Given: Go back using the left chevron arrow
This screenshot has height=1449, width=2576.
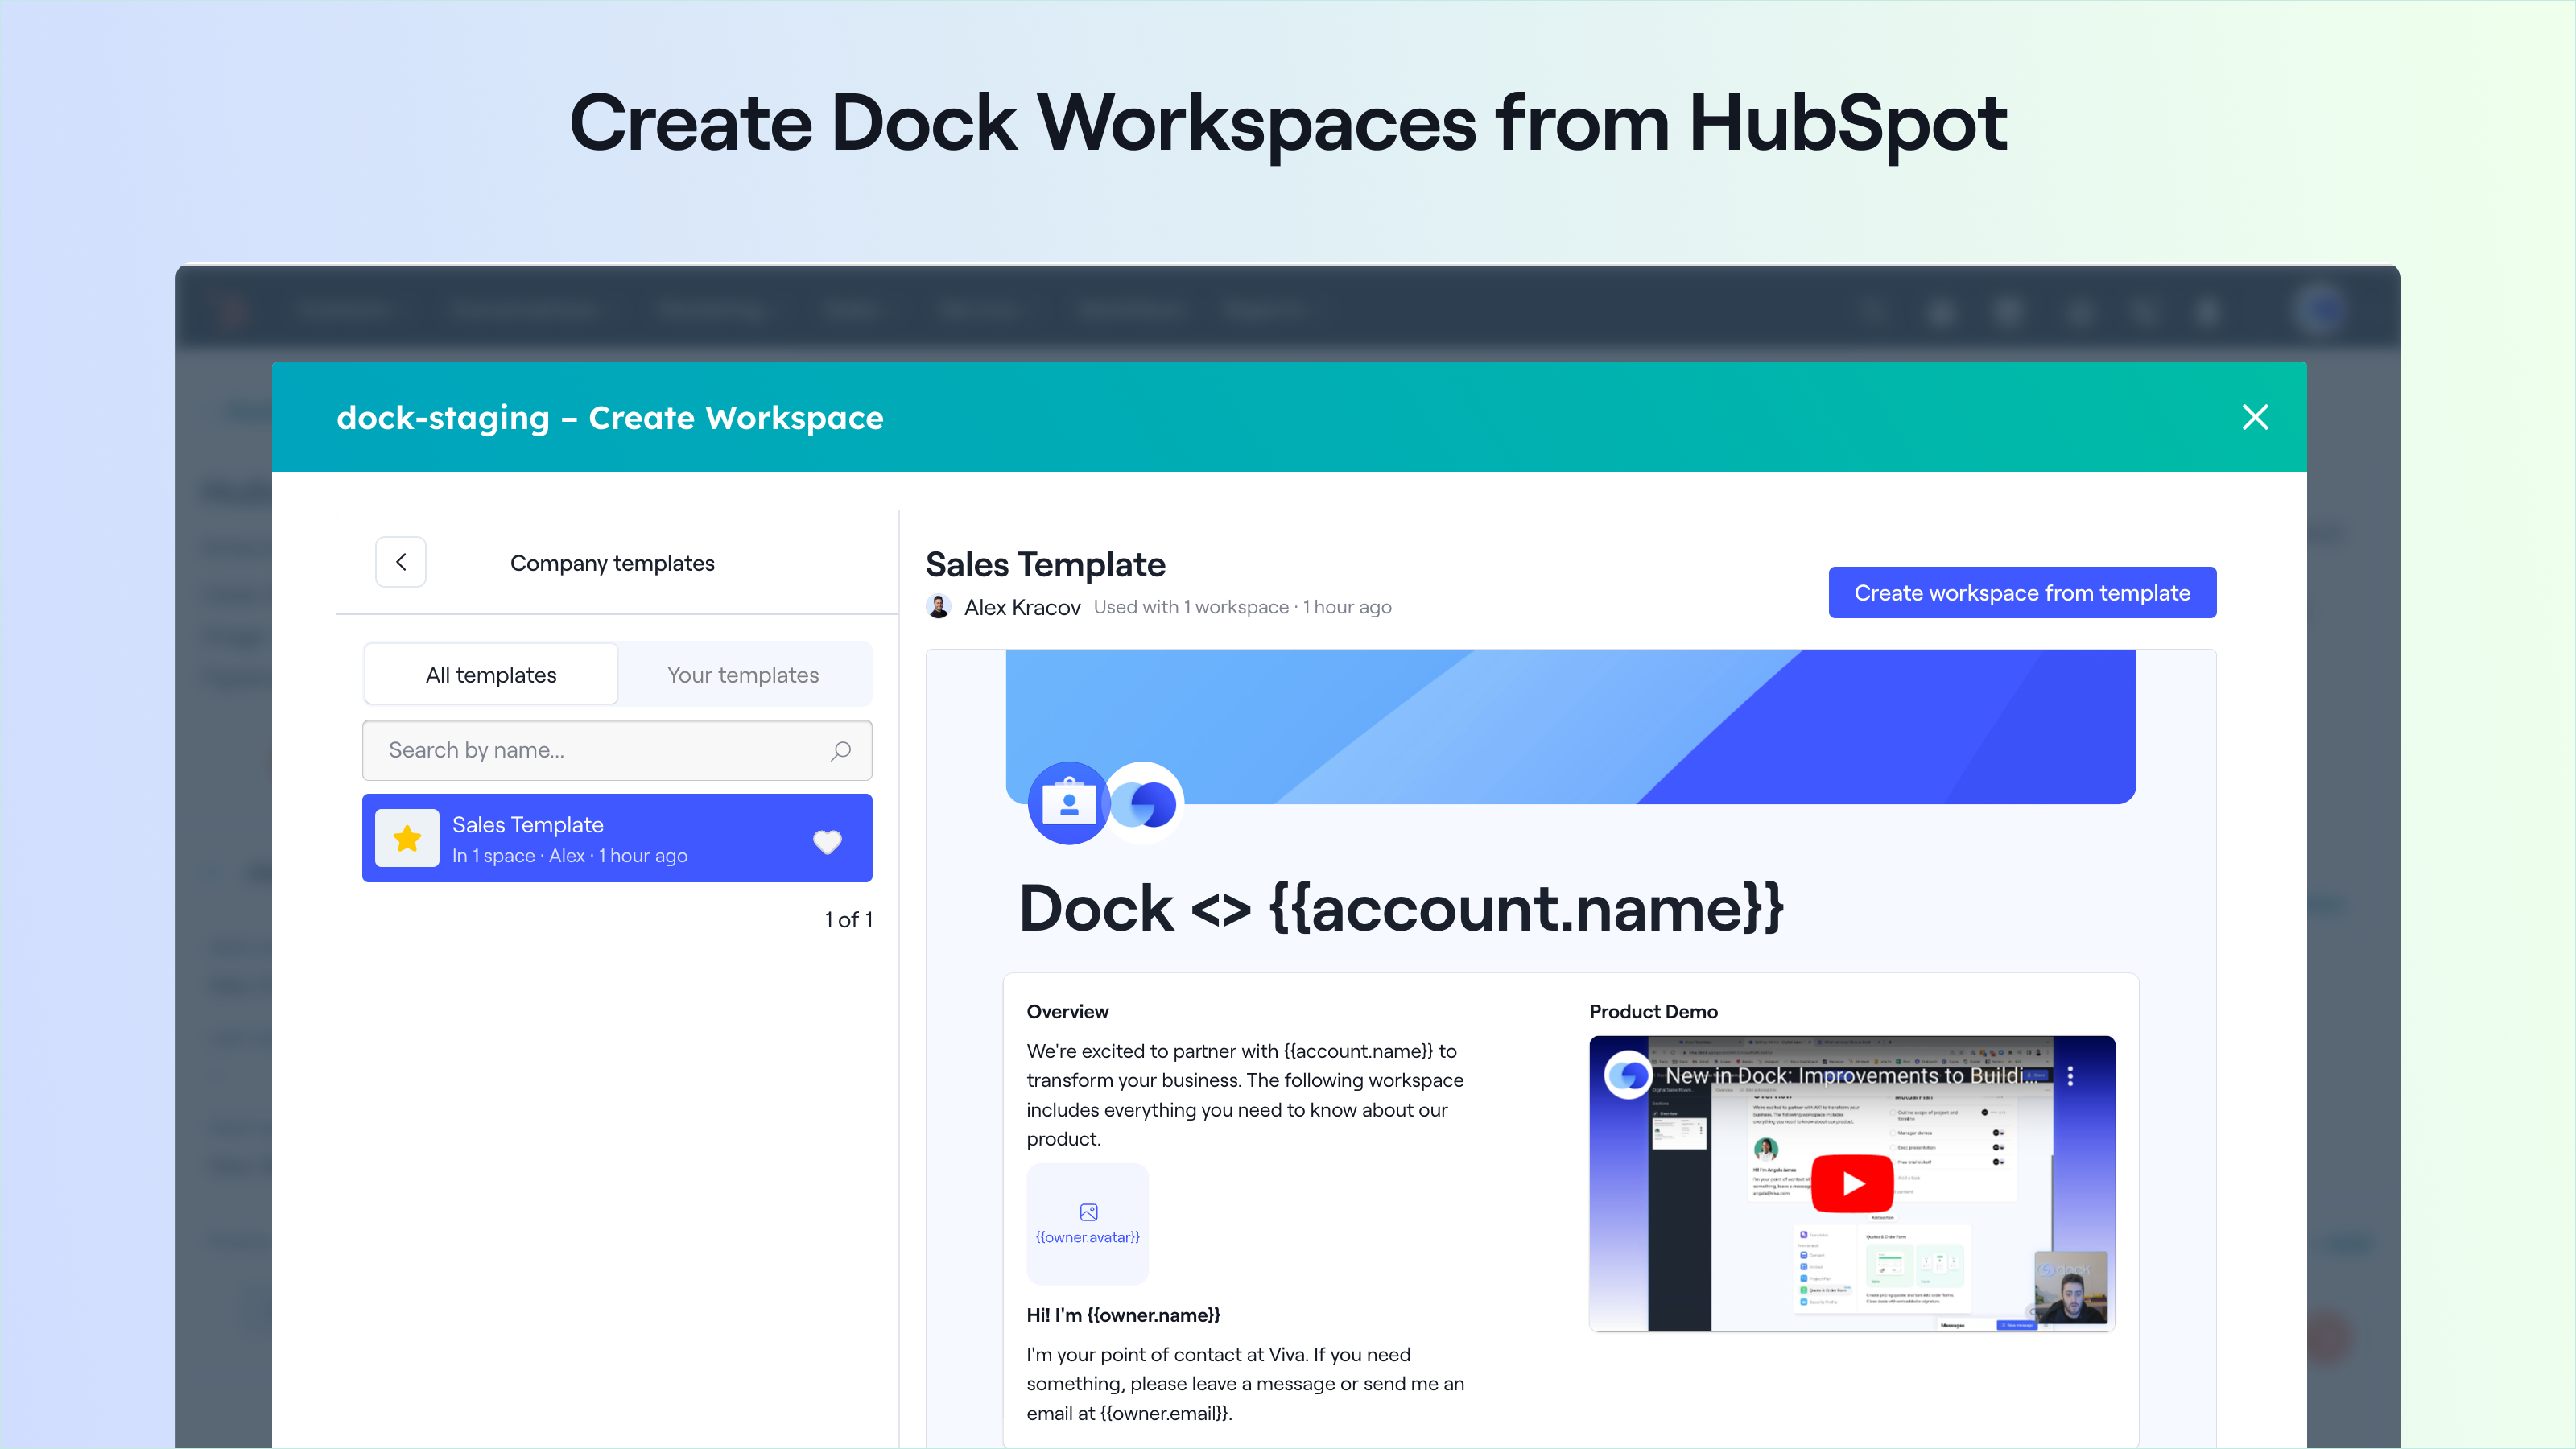Looking at the screenshot, I should pyautogui.click(x=400, y=562).
